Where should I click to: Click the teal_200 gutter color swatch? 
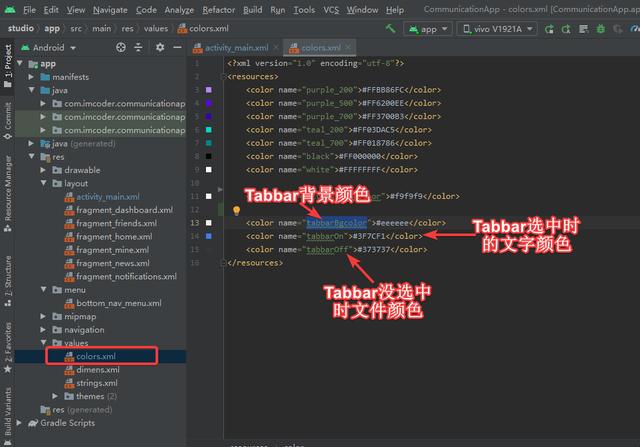click(x=209, y=130)
